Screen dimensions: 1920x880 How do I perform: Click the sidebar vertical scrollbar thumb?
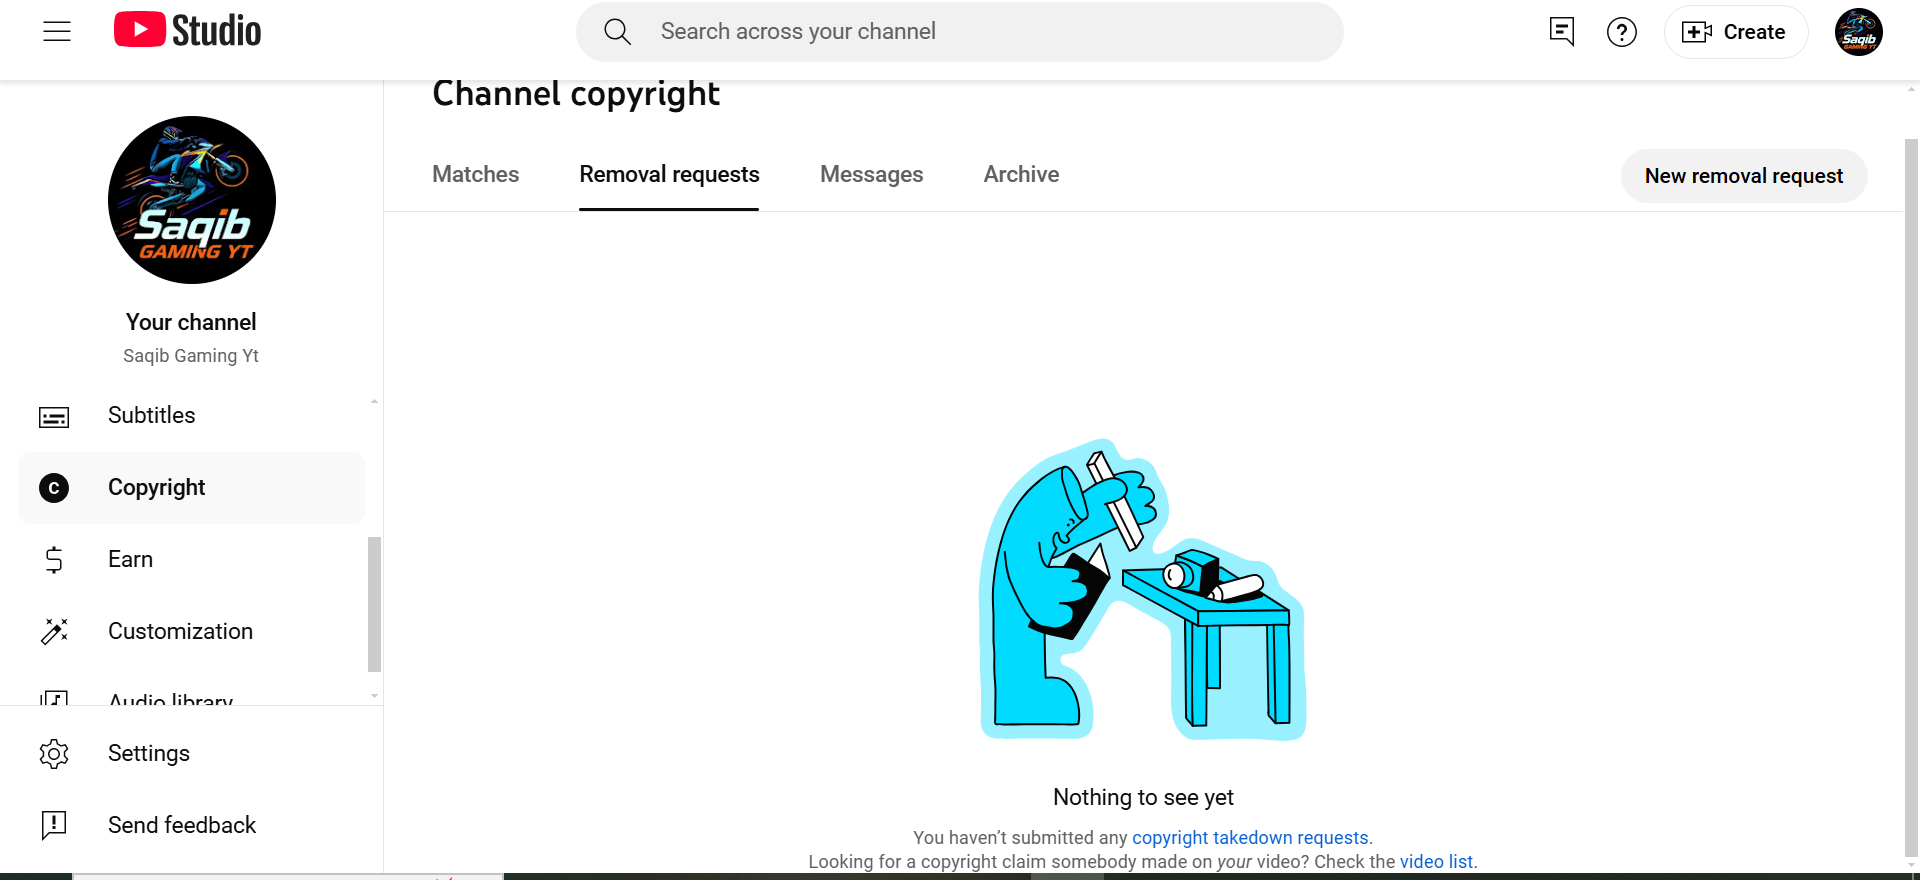(374, 605)
